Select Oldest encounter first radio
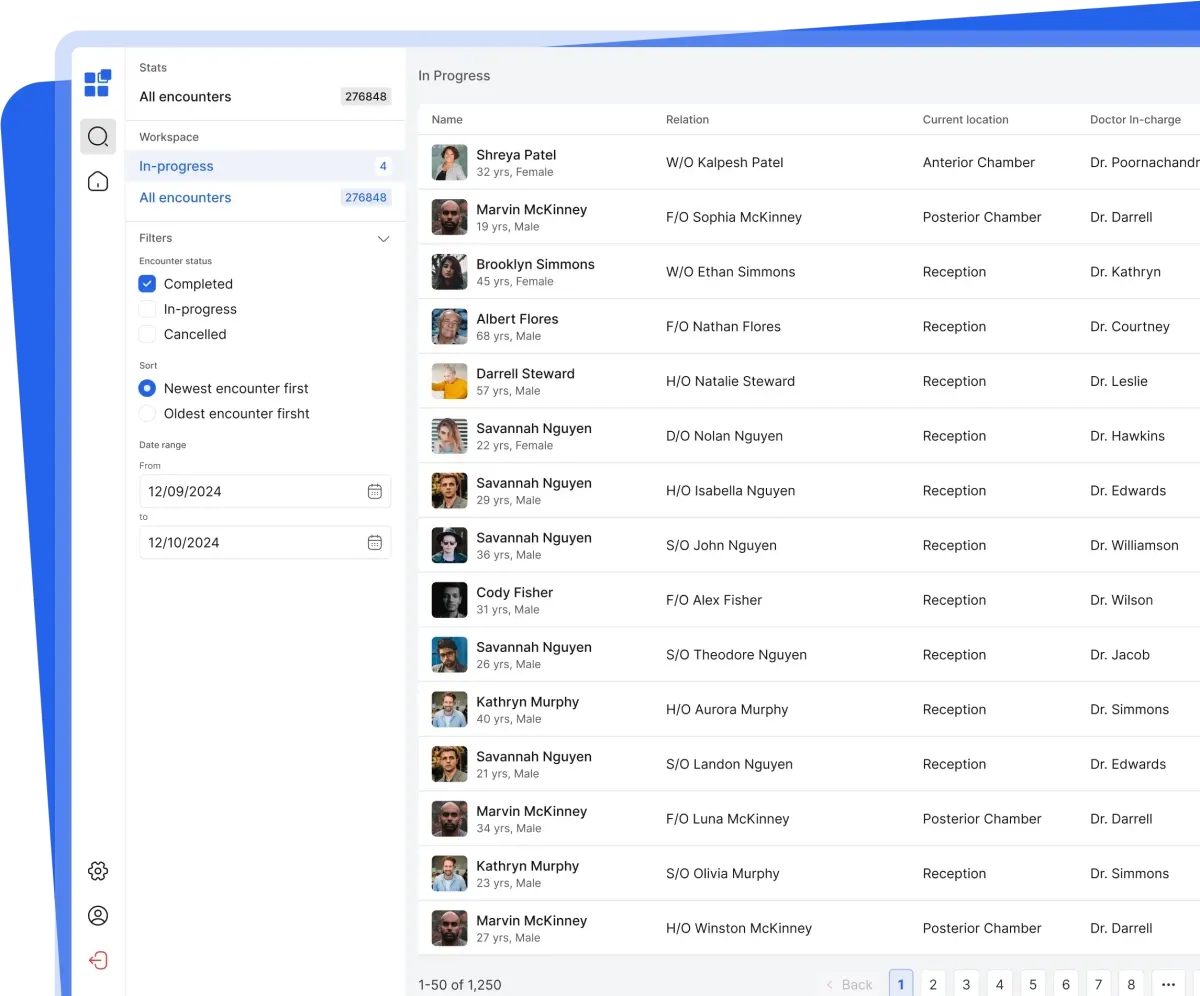This screenshot has height=996, width=1200. [147, 413]
